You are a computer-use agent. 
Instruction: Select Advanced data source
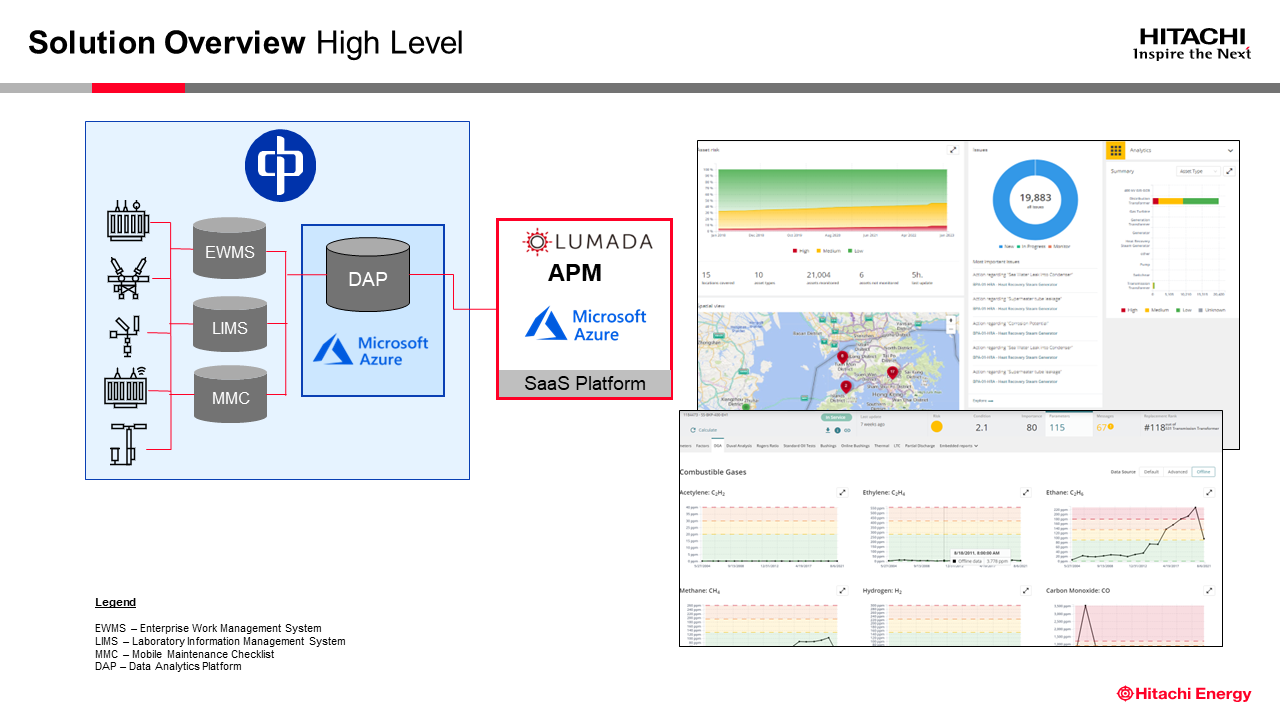coord(1177,471)
